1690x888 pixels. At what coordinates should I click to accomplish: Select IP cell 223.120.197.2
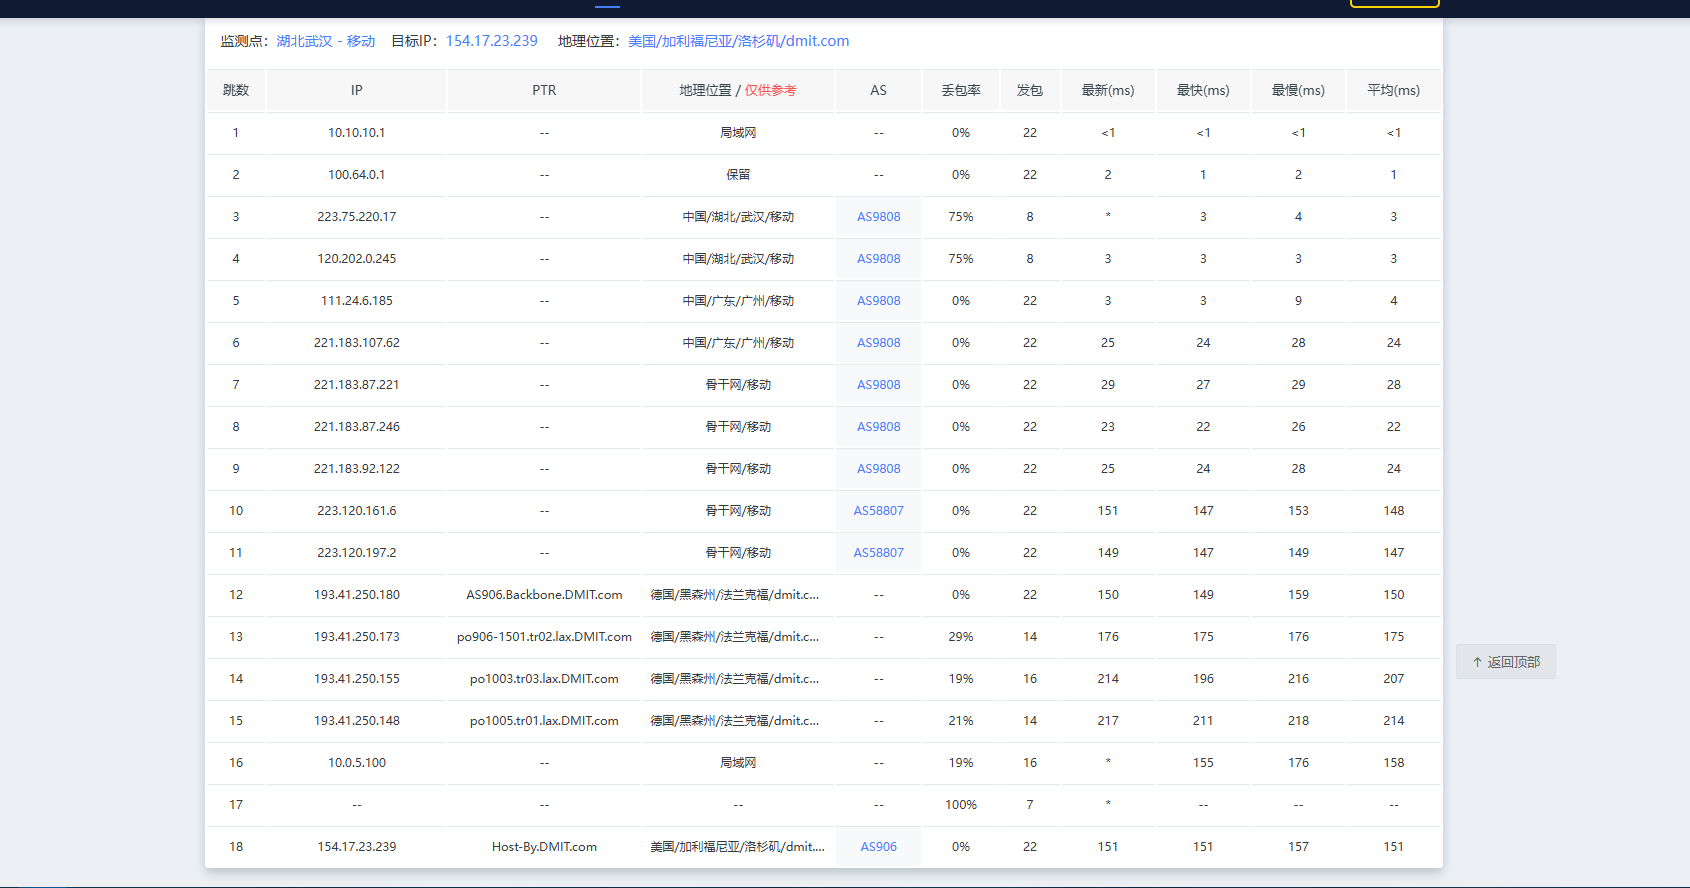(357, 553)
